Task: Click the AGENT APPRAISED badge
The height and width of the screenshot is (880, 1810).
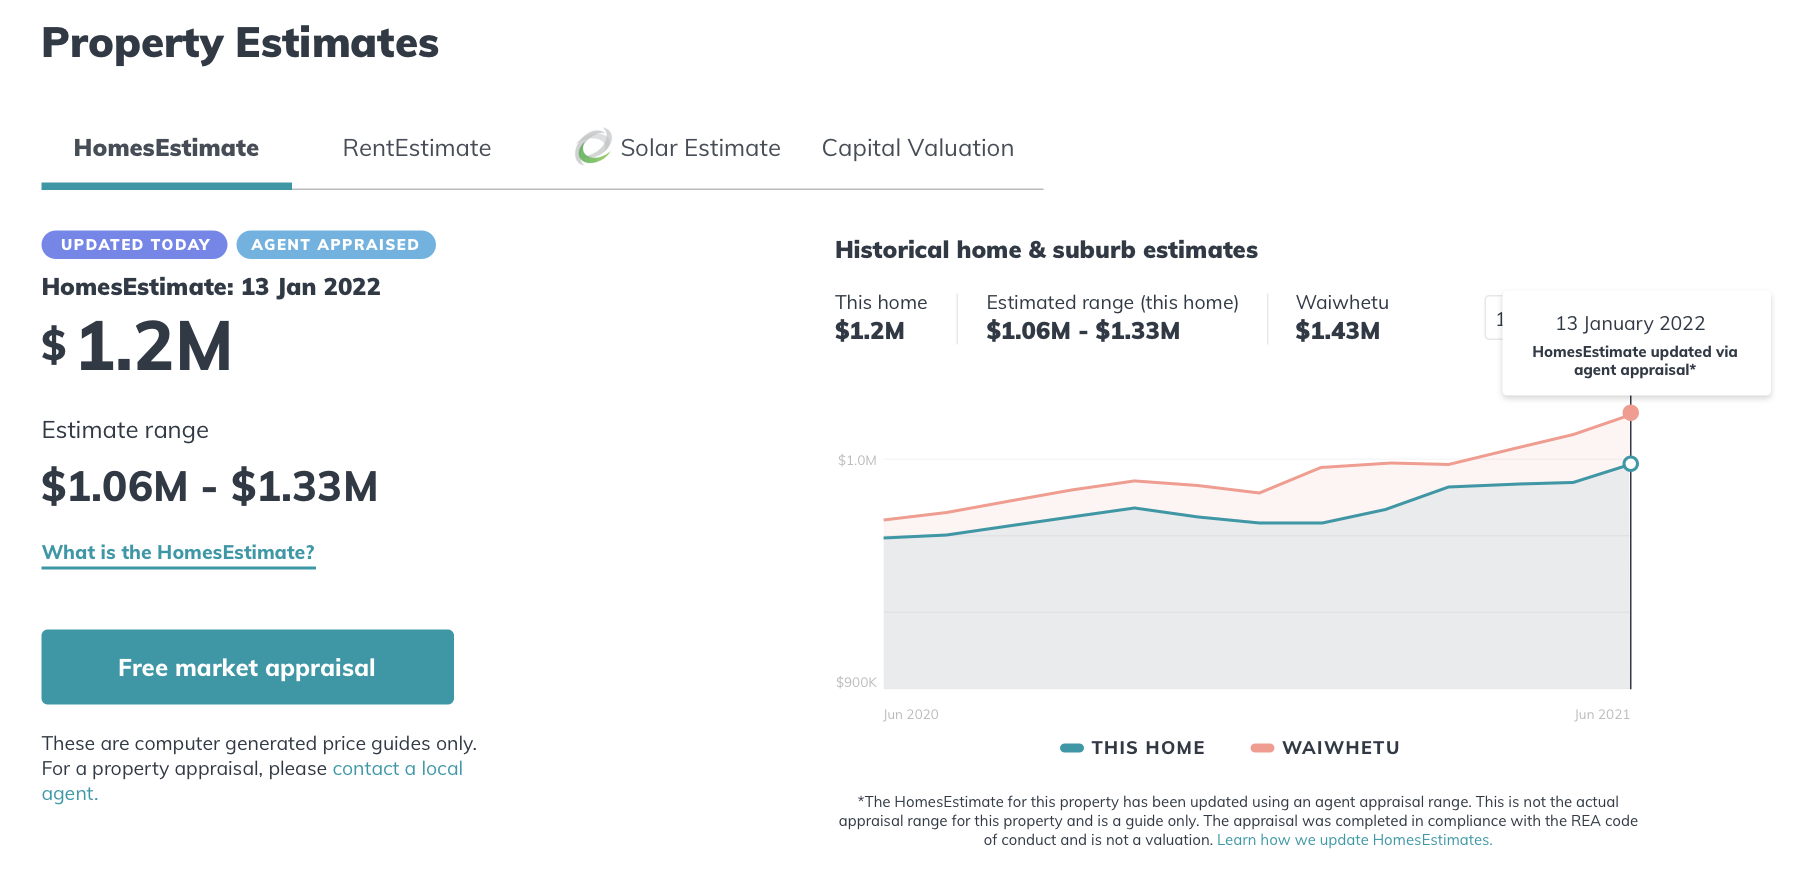Action: (335, 245)
